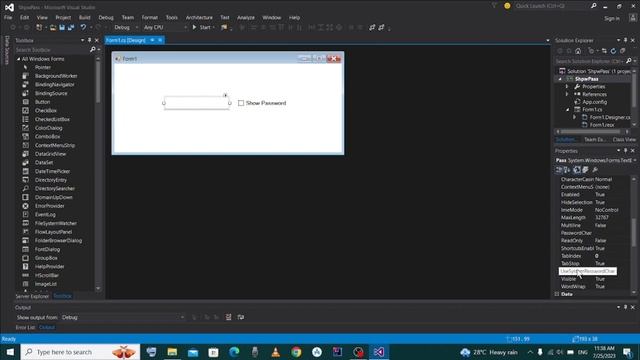640x360 pixels.
Task: Click the textbox smart tag arrow glyph
Action: tap(225, 96)
